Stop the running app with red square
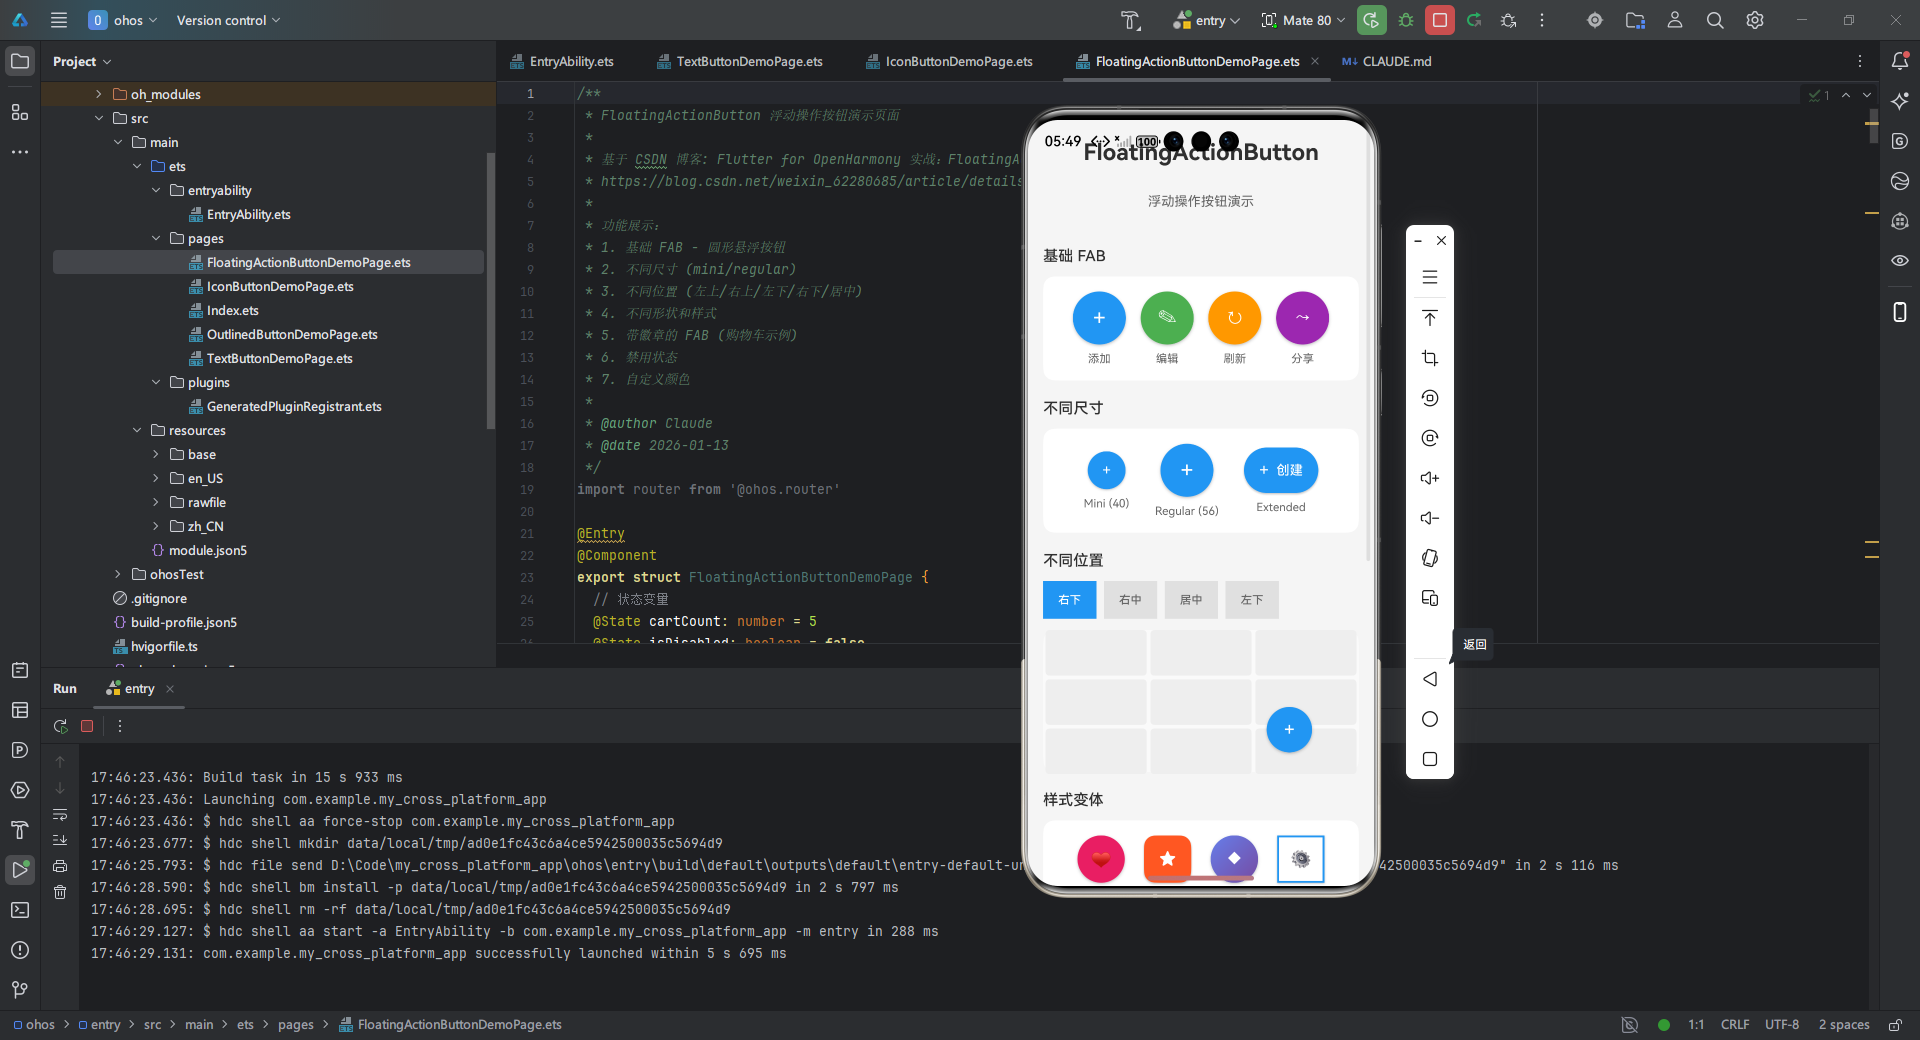The width and height of the screenshot is (1920, 1040). click(x=1440, y=20)
